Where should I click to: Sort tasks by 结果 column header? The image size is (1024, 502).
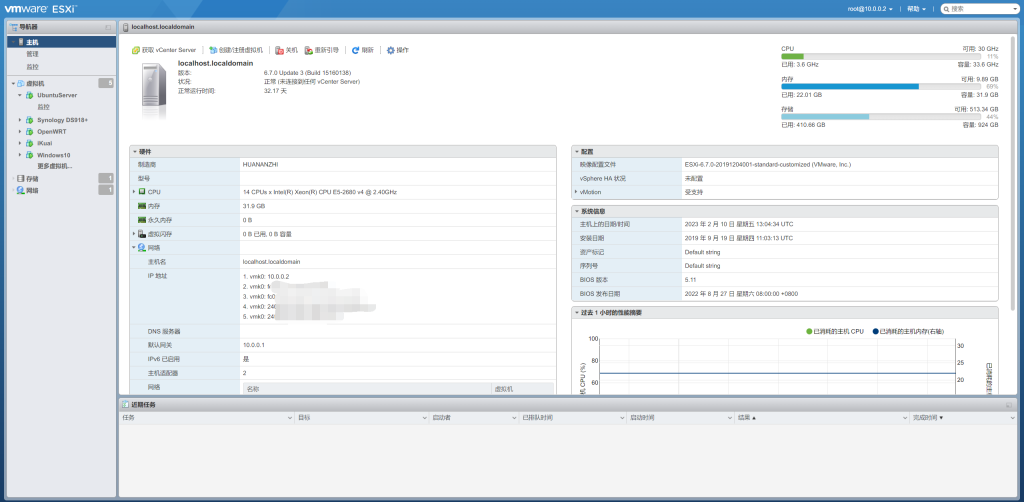(x=822, y=417)
